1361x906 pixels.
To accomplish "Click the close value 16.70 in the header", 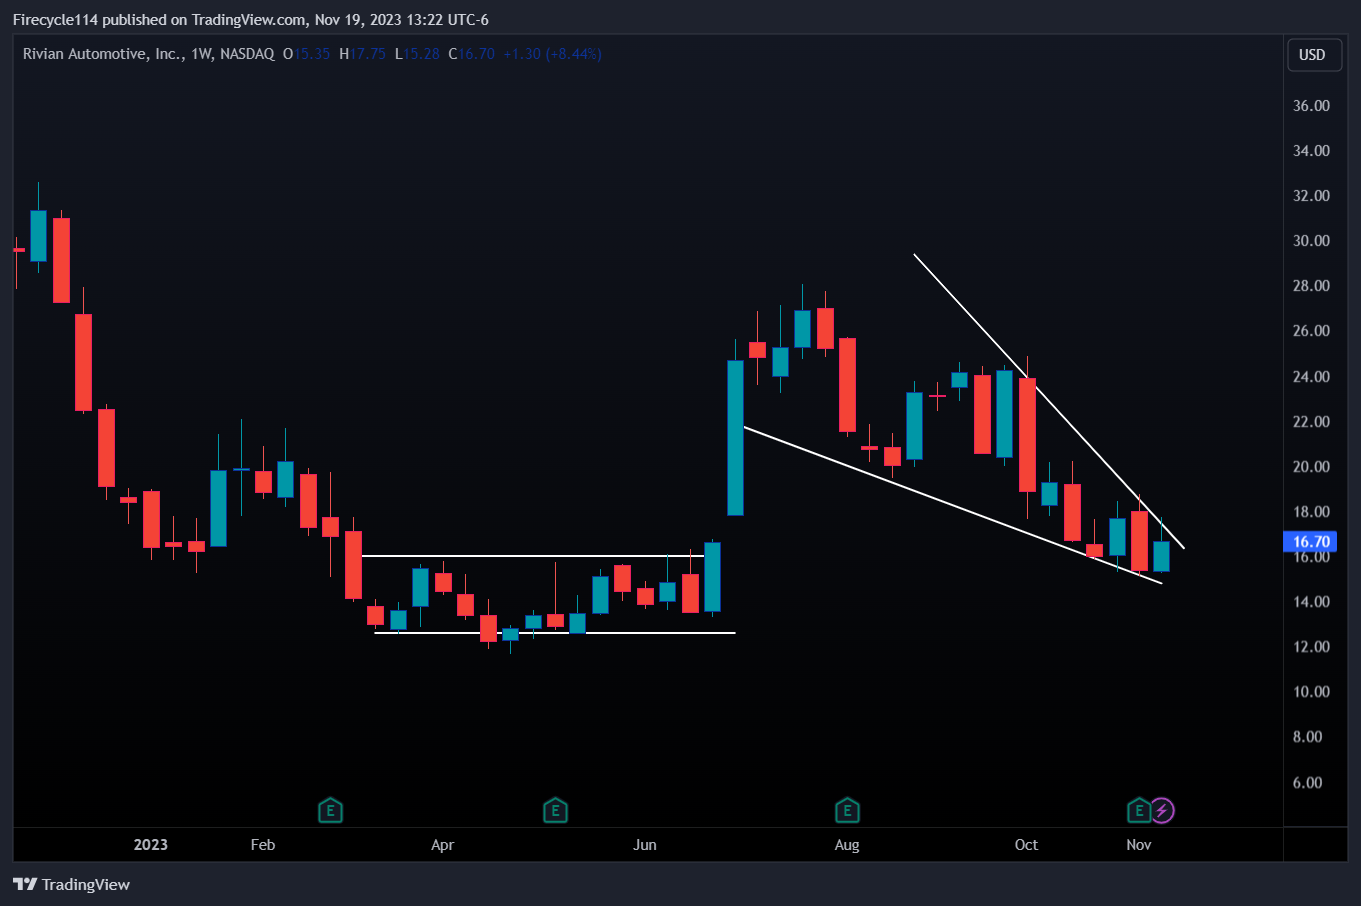I will [x=476, y=54].
